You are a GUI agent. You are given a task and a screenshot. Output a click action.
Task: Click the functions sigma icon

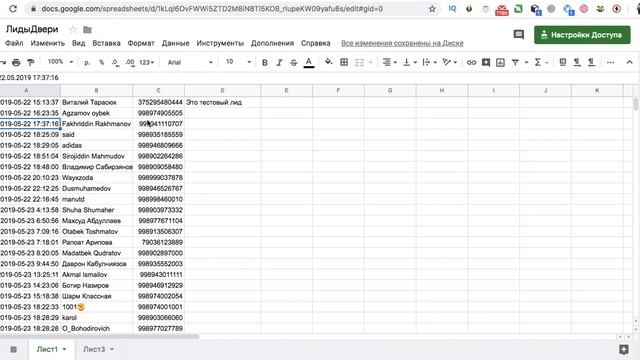click(x=538, y=62)
